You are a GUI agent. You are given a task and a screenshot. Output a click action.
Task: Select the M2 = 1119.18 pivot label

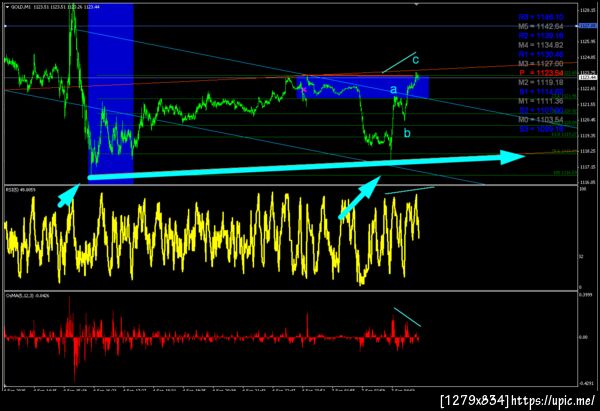click(x=541, y=82)
